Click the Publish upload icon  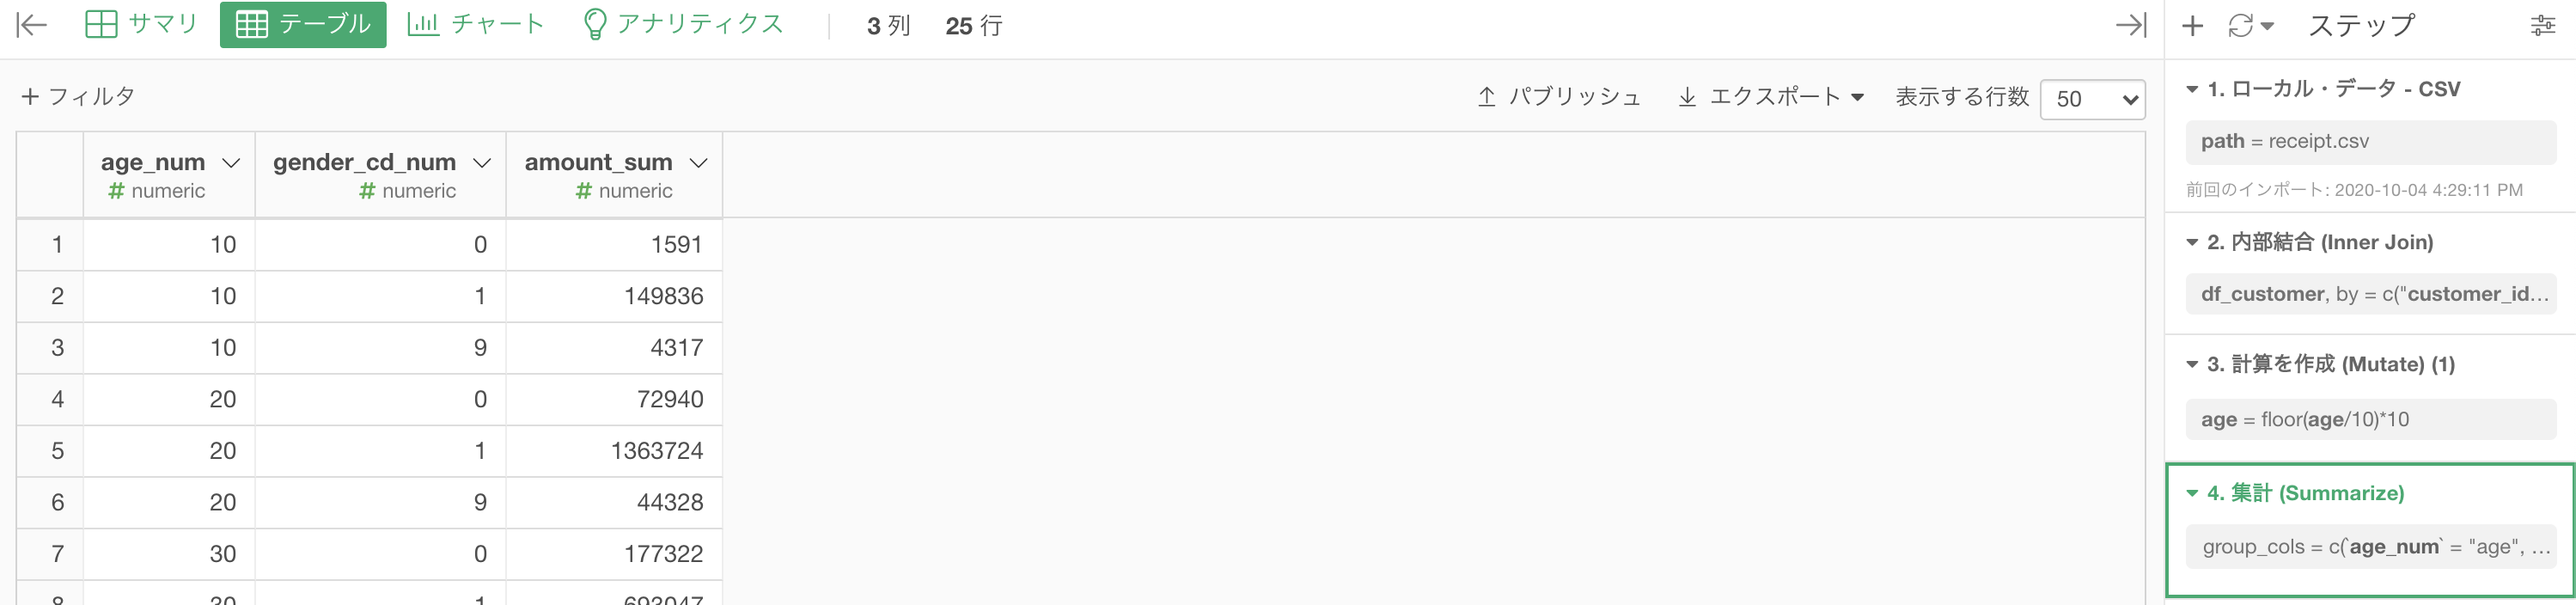click(x=1486, y=96)
